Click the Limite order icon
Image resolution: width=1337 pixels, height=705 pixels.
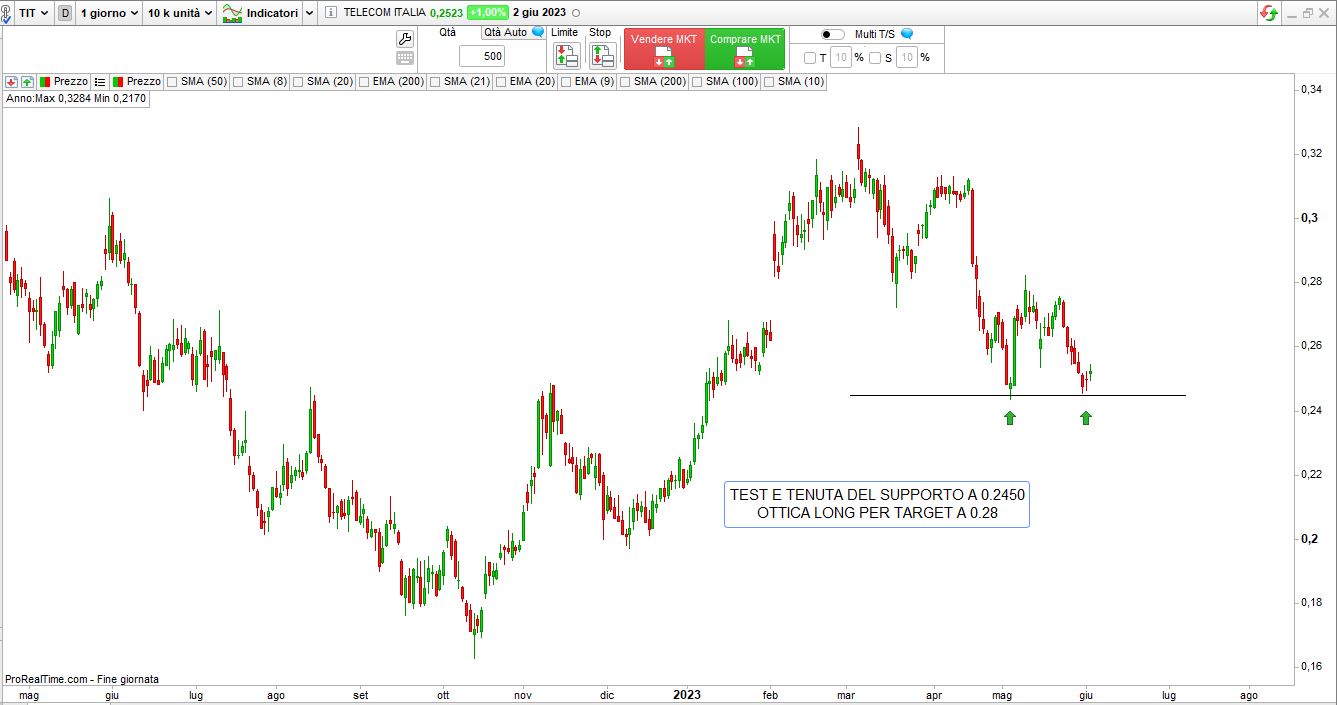tap(566, 56)
